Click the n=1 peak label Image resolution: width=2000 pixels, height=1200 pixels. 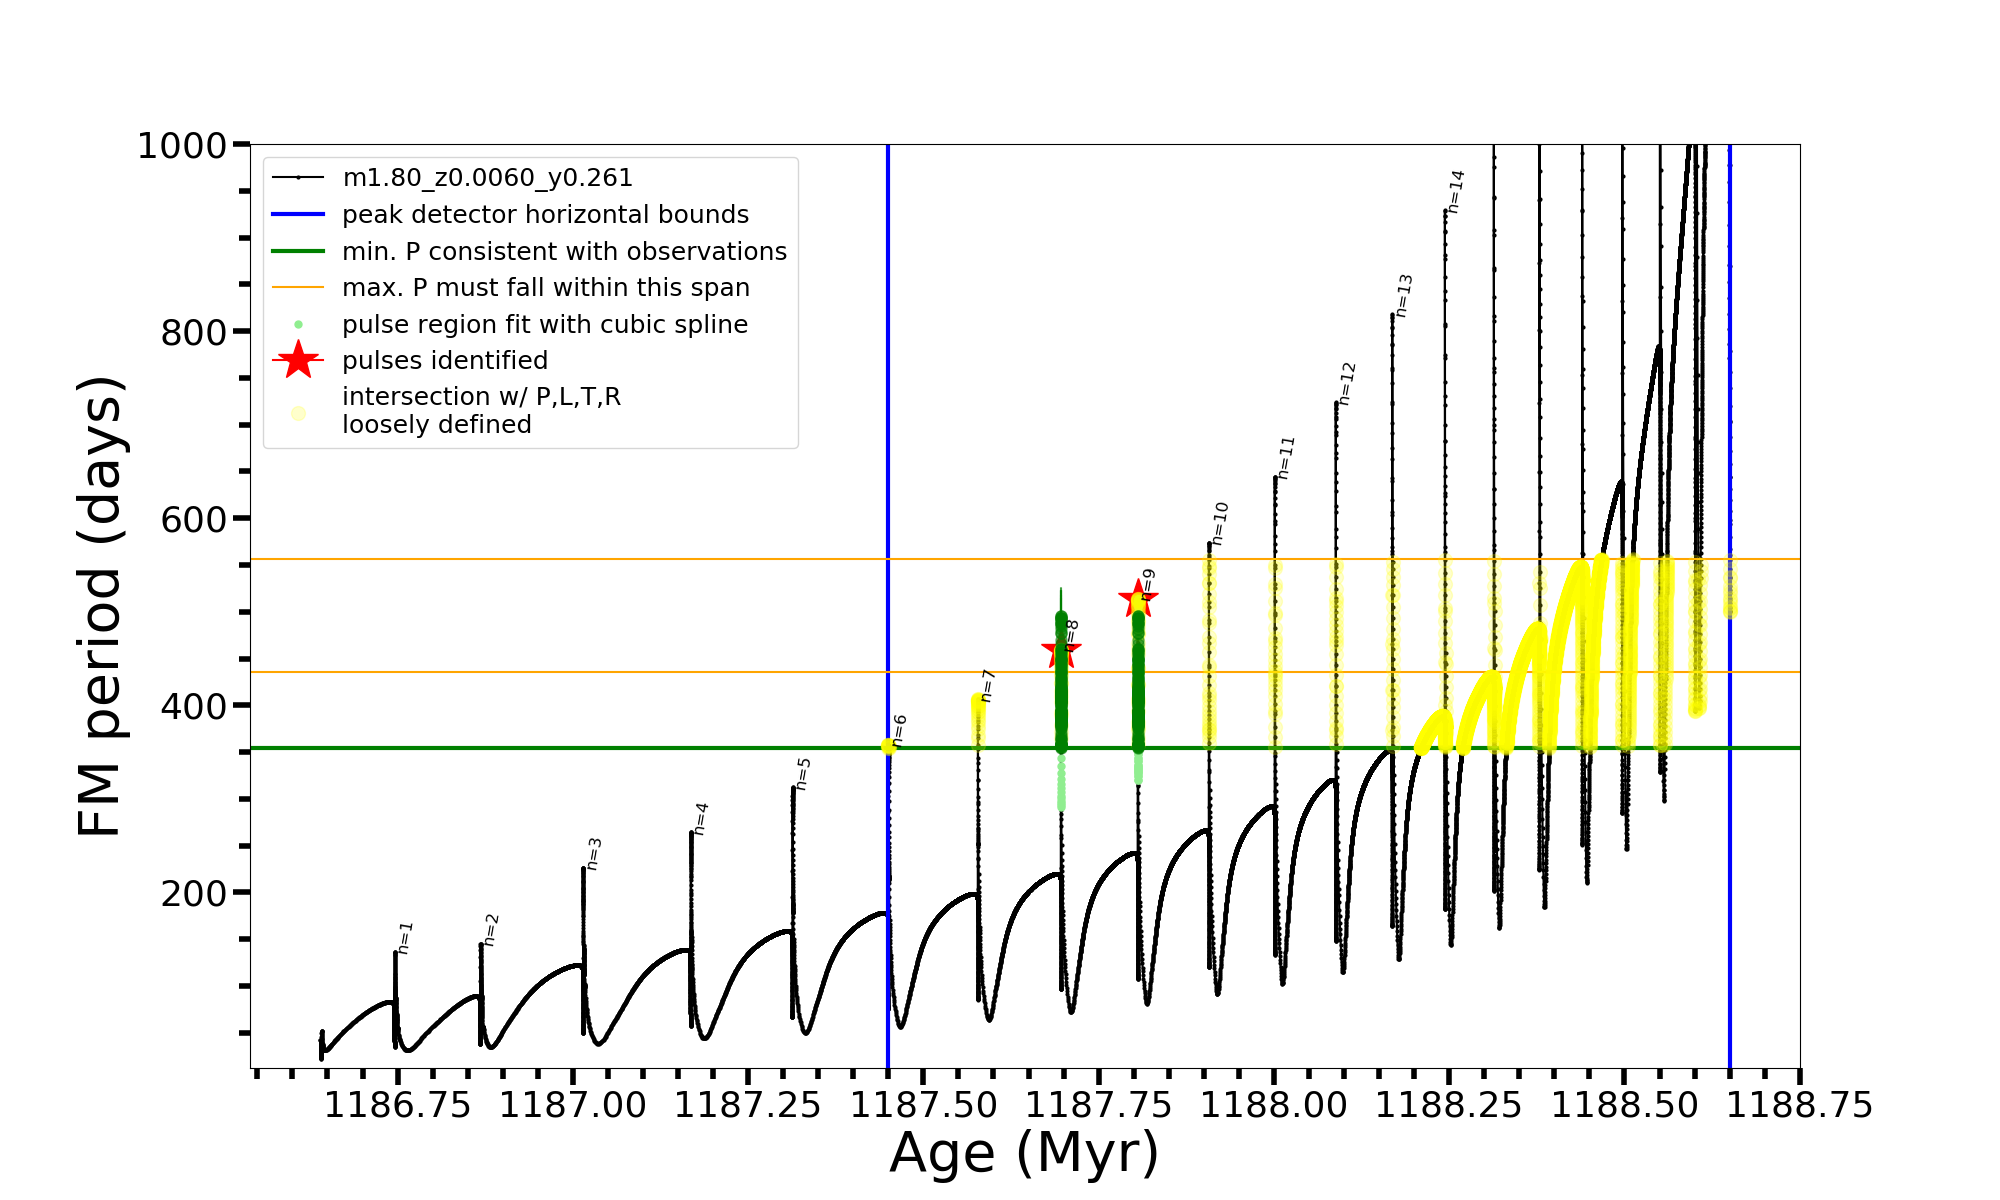pos(405,938)
